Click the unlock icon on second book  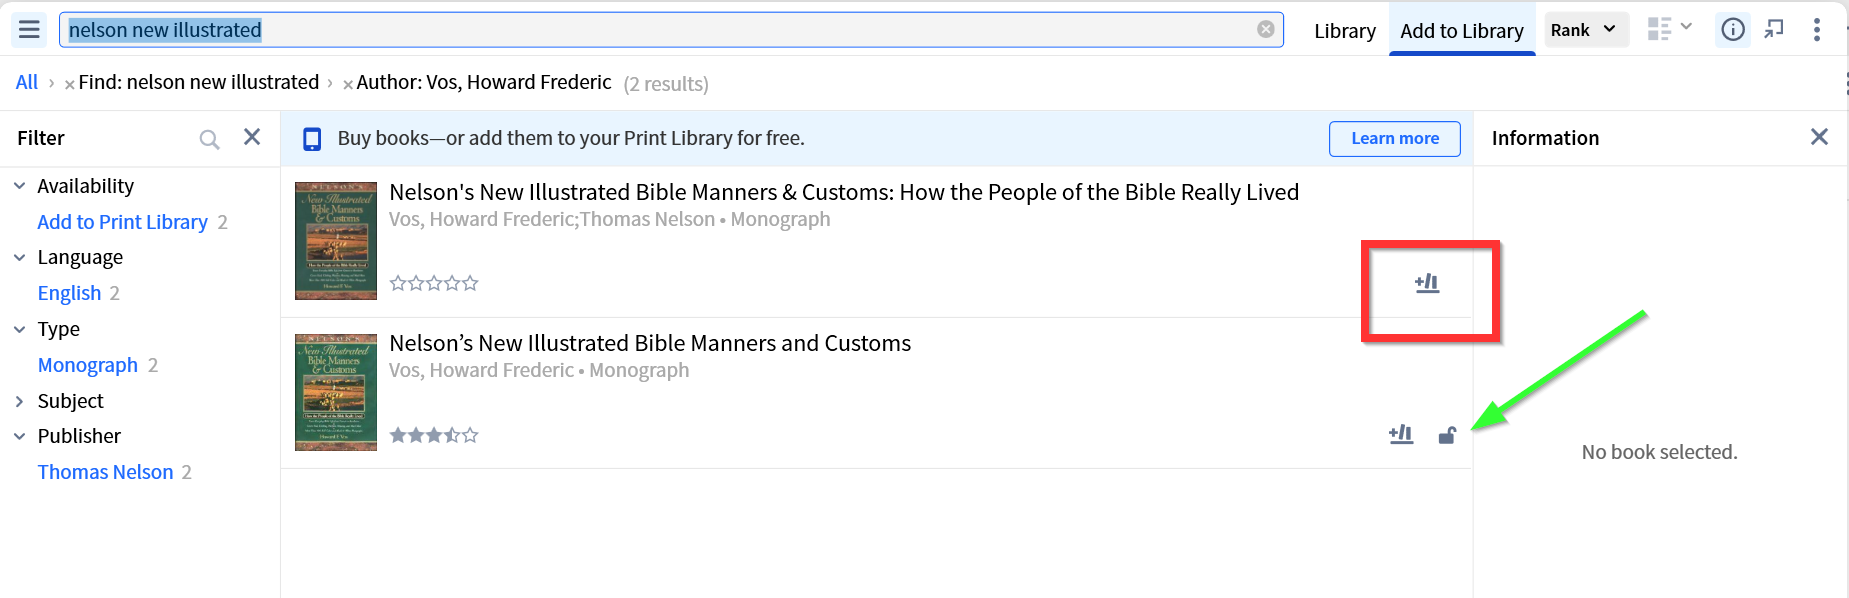click(1447, 435)
